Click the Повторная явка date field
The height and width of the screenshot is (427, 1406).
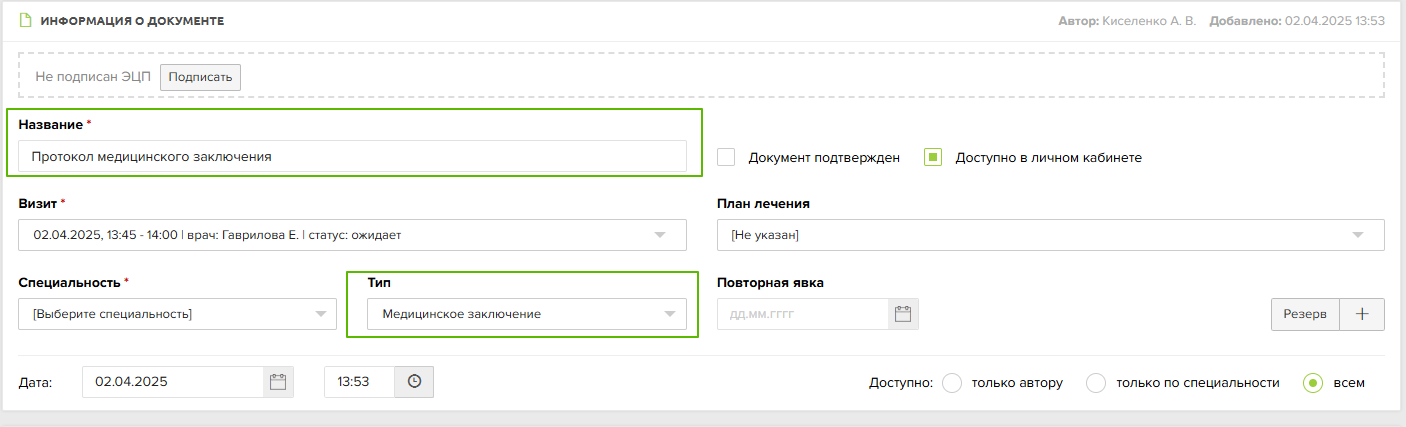[x=803, y=314]
